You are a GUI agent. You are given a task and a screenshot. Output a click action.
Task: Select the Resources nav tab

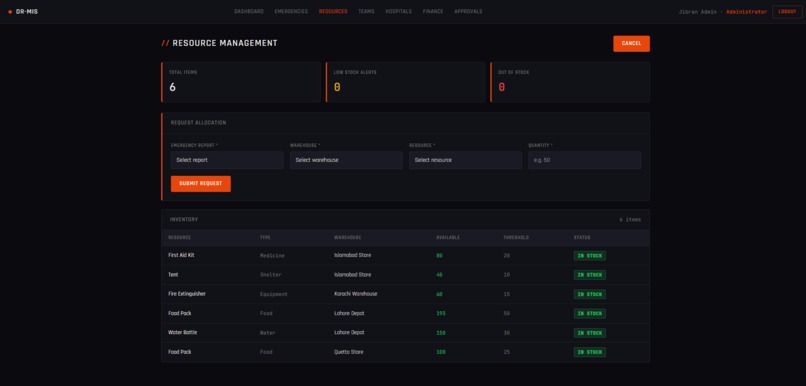(333, 11)
